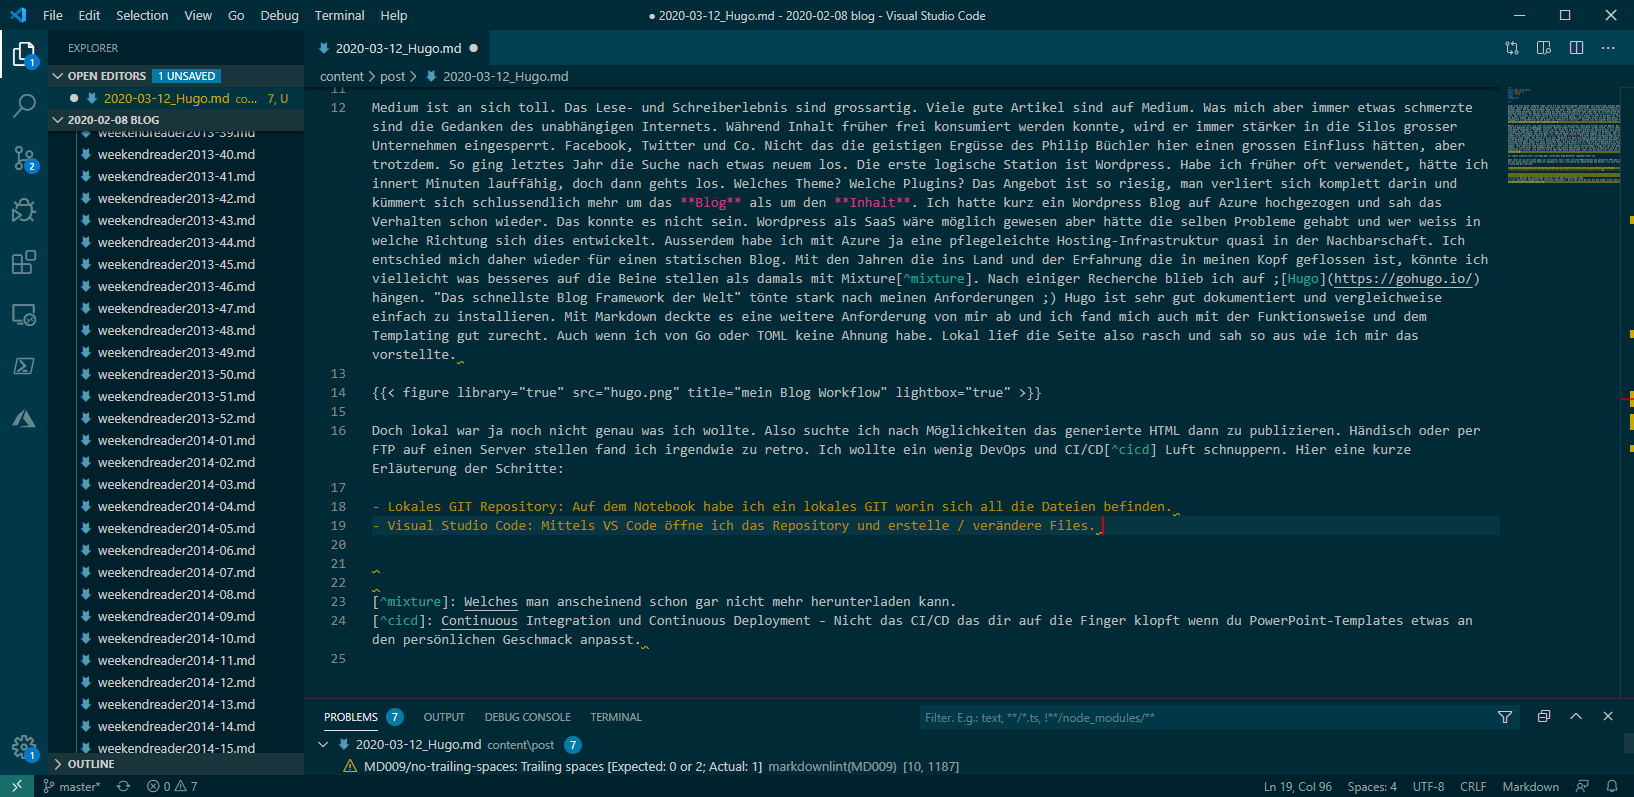Open the Help menu
This screenshot has width=1634, height=797.
tap(394, 15)
